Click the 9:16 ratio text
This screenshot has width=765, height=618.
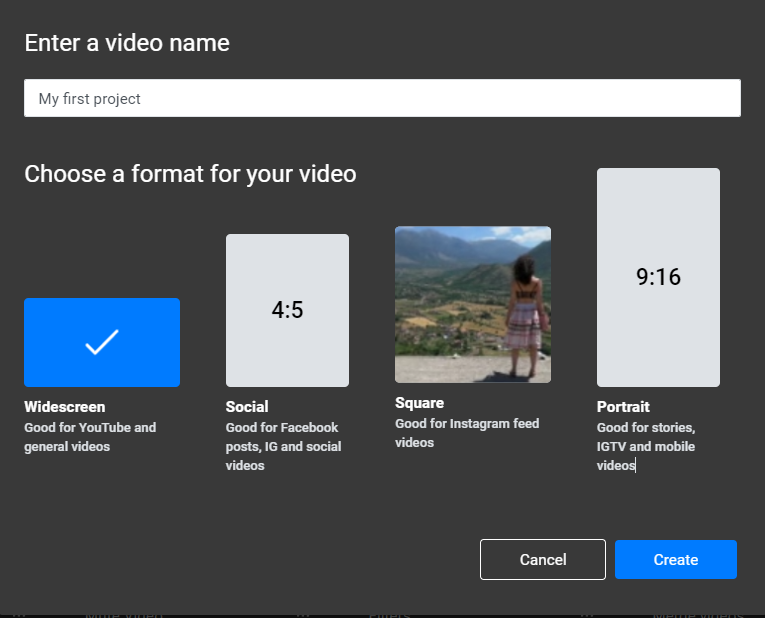pyautogui.click(x=658, y=277)
